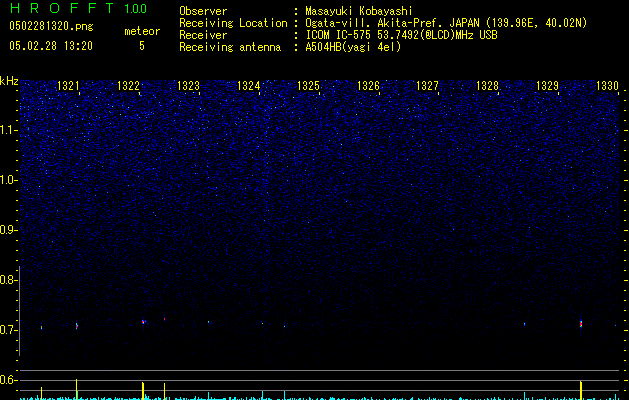
Task: Click the 1326 time axis marker
Action: [x=368, y=86]
